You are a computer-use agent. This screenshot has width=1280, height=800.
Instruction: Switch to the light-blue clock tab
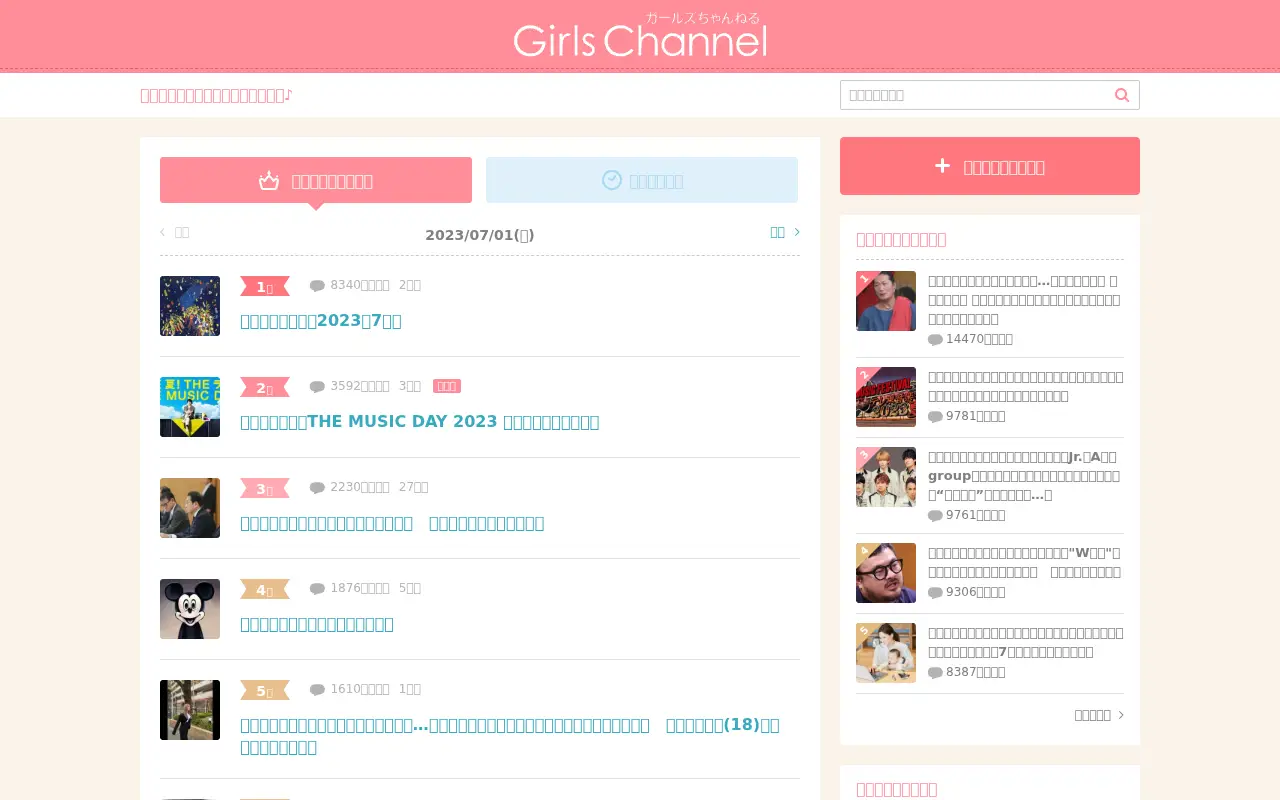pyautogui.click(x=642, y=180)
